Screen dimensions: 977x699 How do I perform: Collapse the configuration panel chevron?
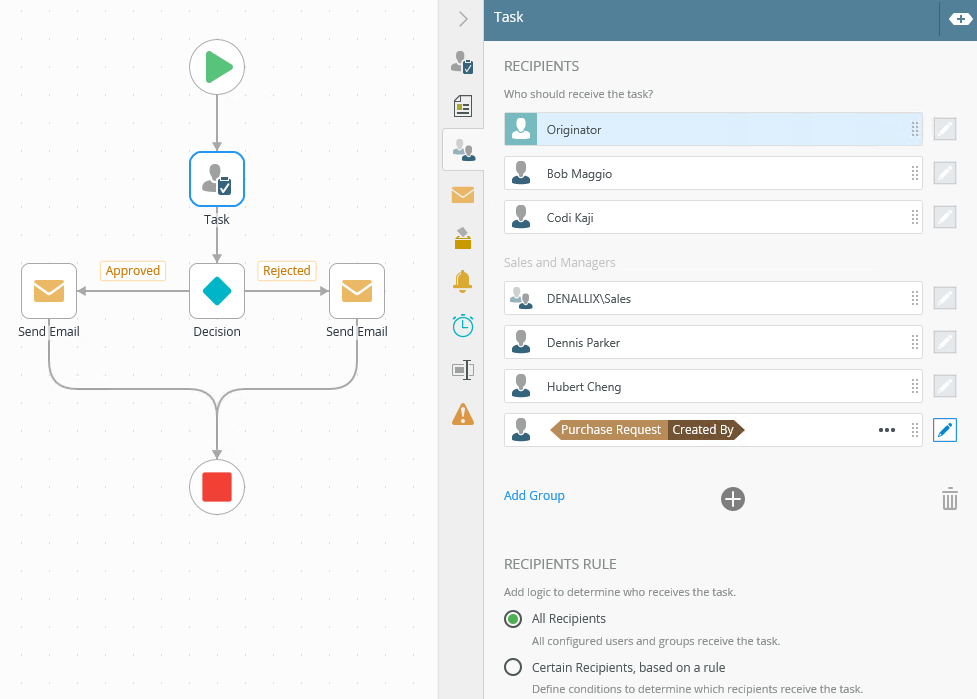coord(462,19)
